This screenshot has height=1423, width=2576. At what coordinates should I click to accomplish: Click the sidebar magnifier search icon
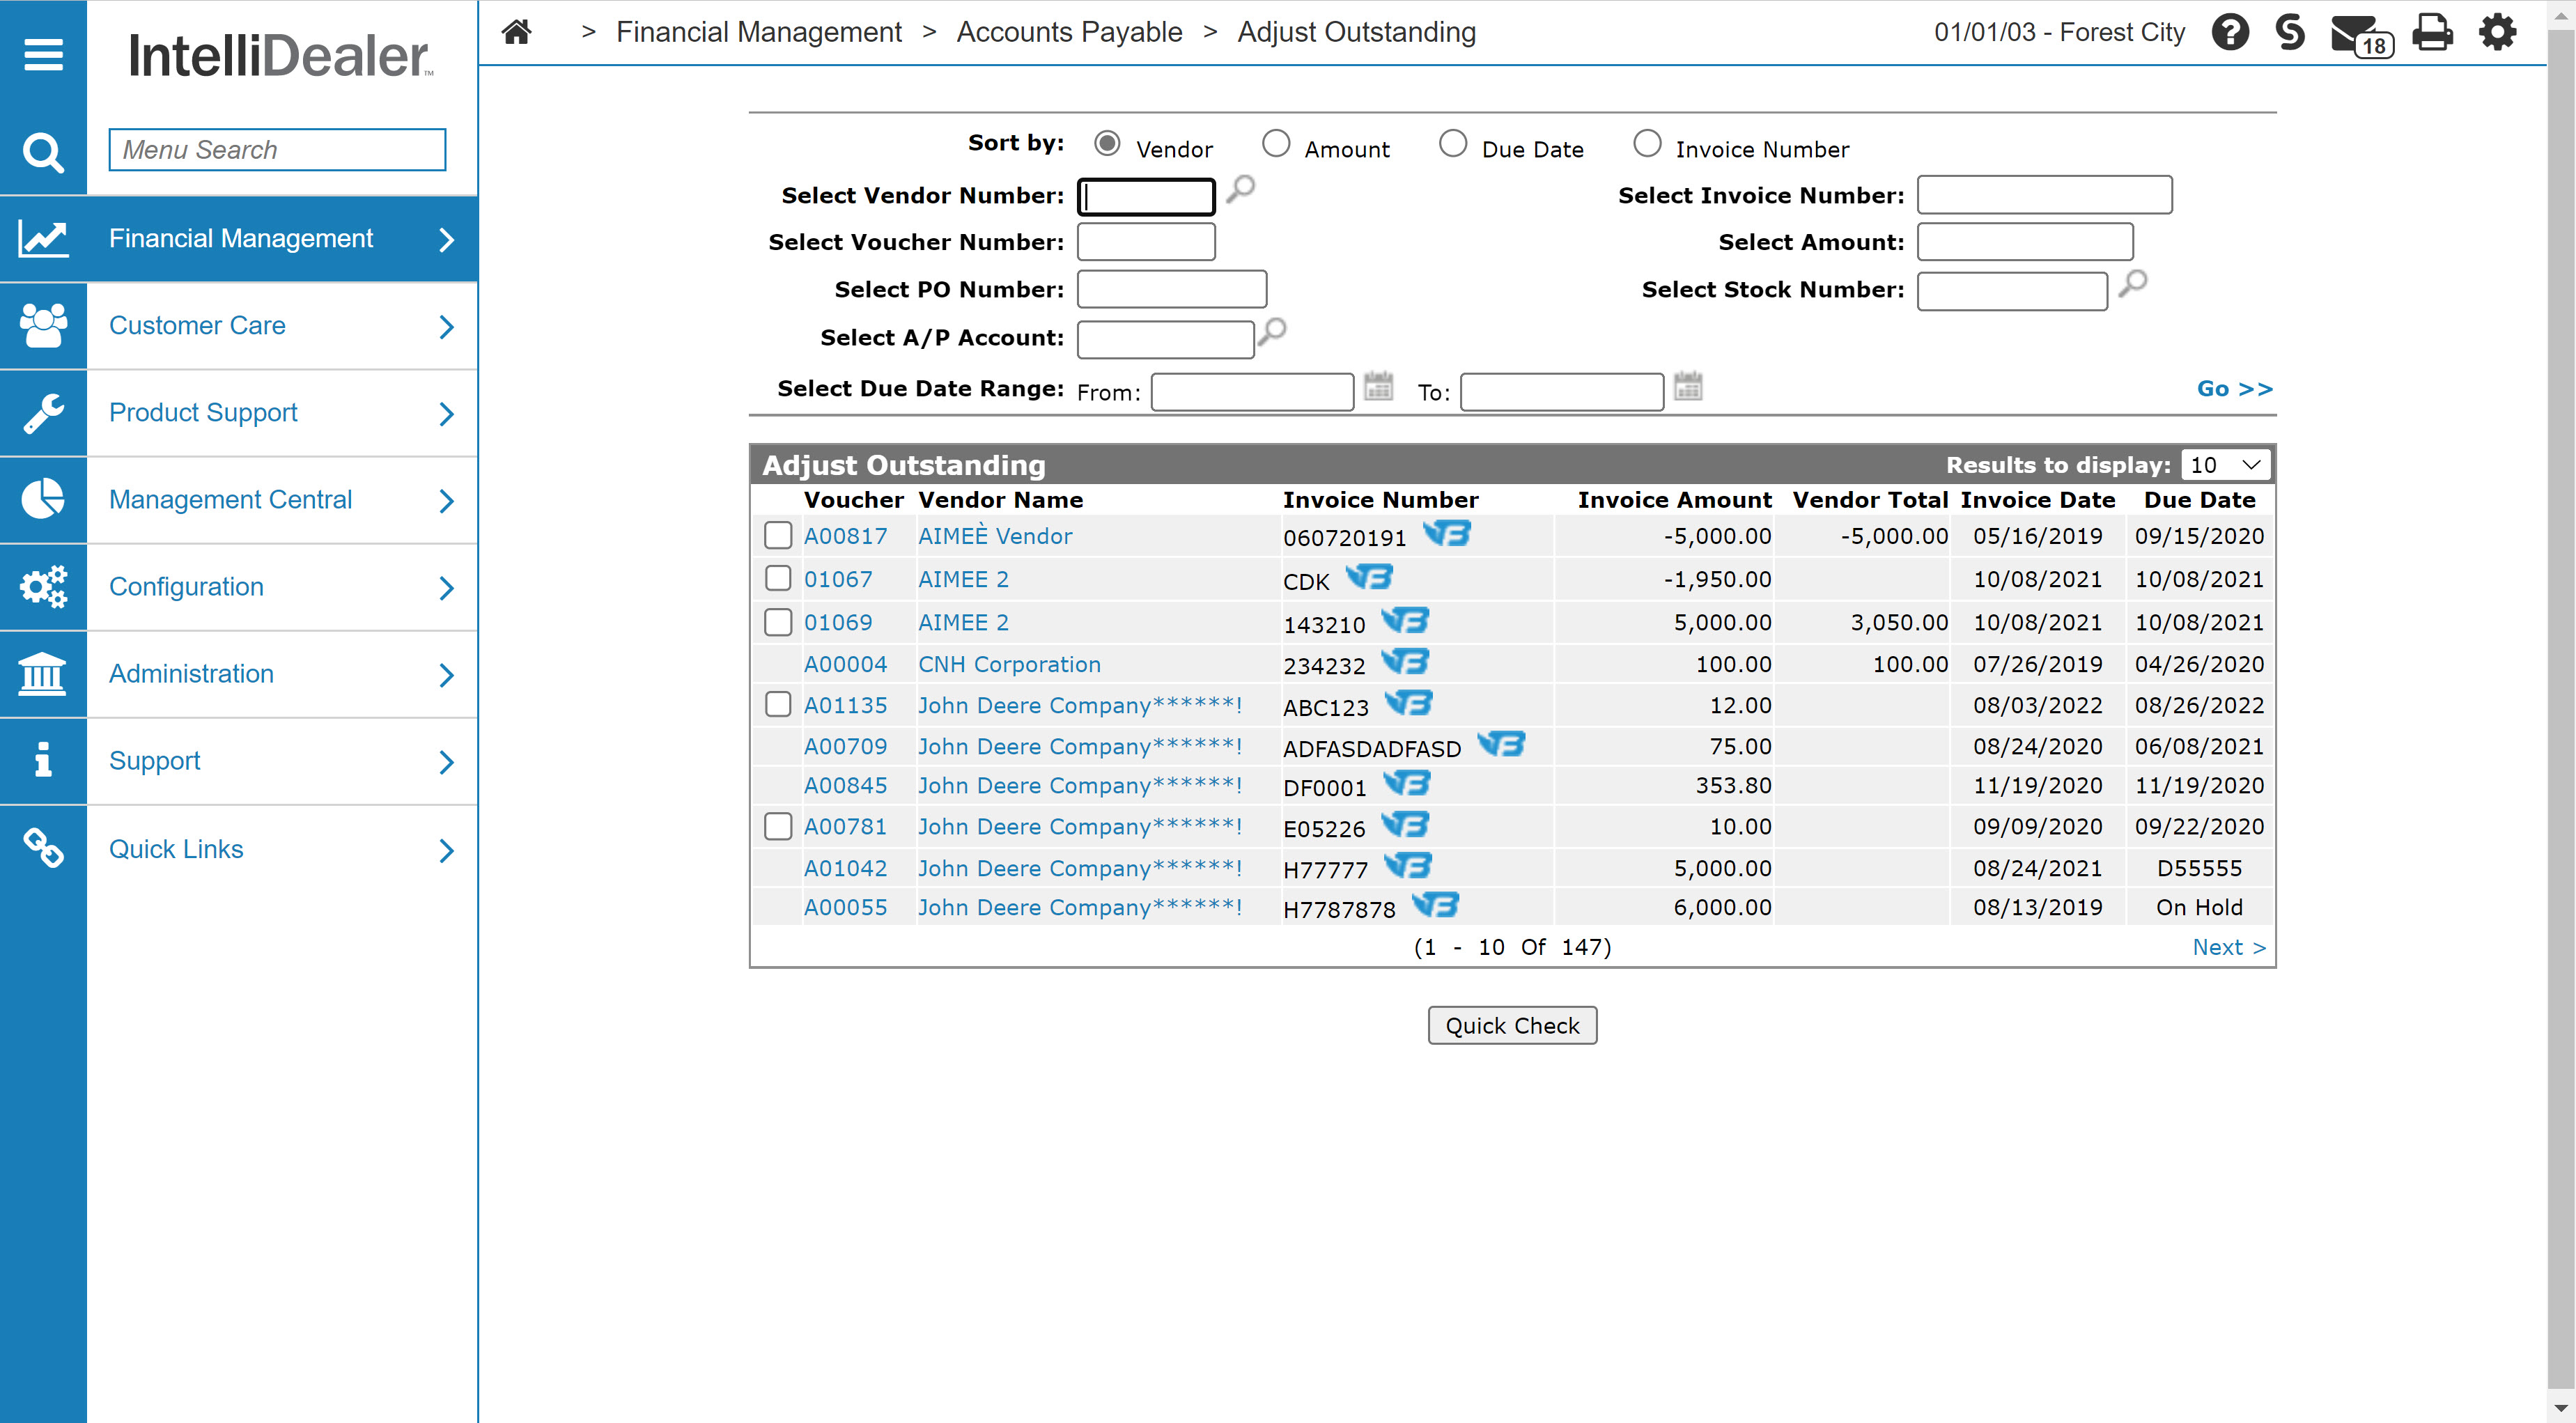click(x=43, y=152)
